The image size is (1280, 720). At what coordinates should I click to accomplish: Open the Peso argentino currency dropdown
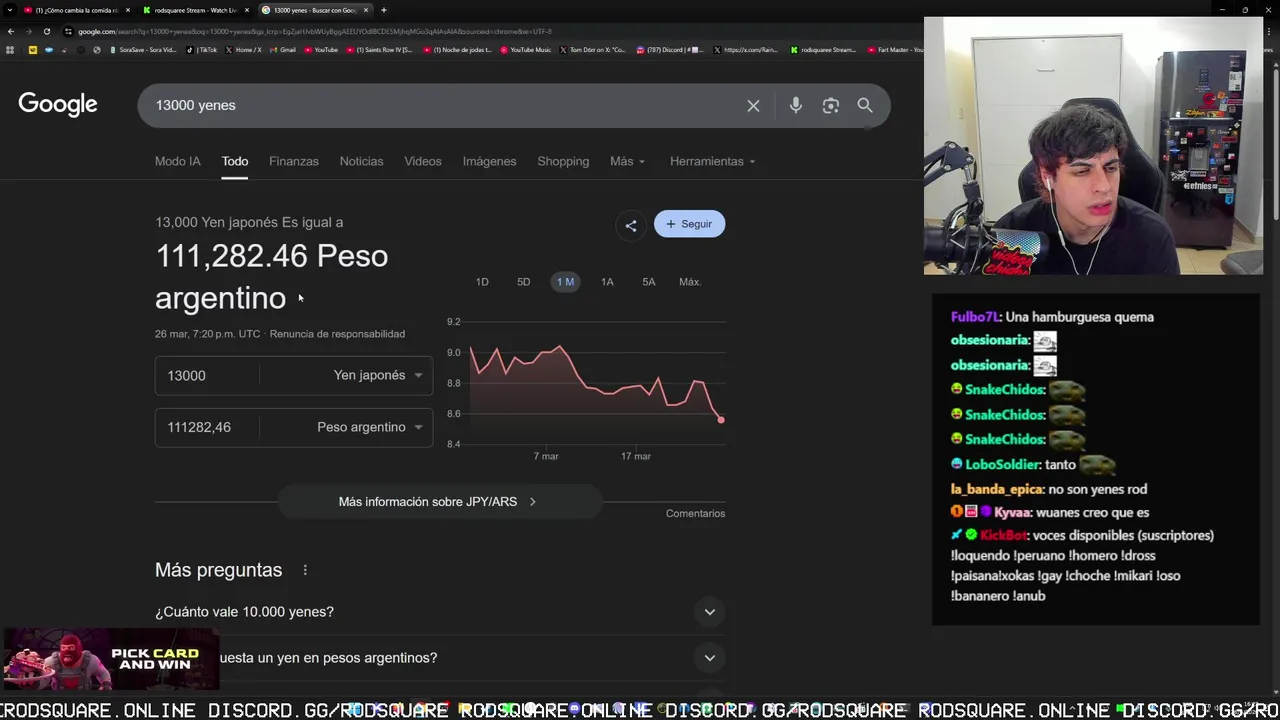point(369,427)
